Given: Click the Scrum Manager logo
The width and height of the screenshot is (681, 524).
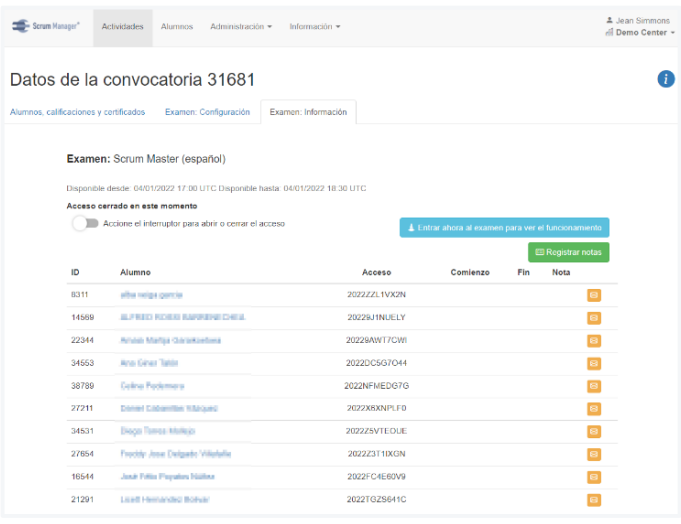Looking at the screenshot, I should click(x=45, y=26).
